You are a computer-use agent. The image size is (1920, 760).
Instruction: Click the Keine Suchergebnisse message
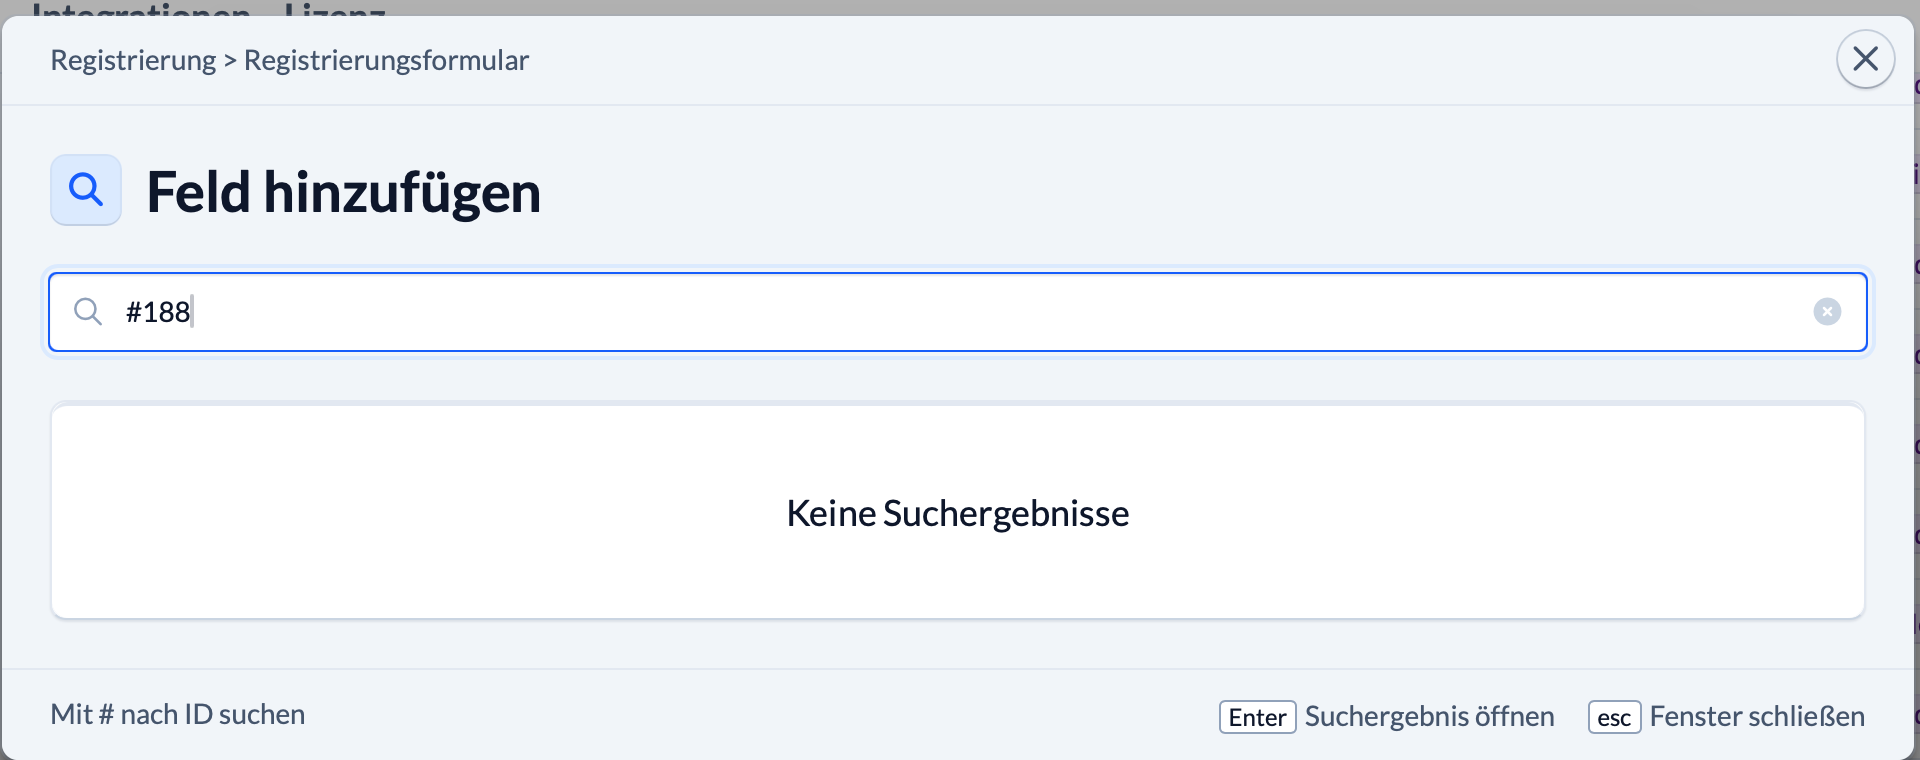pyautogui.click(x=957, y=513)
